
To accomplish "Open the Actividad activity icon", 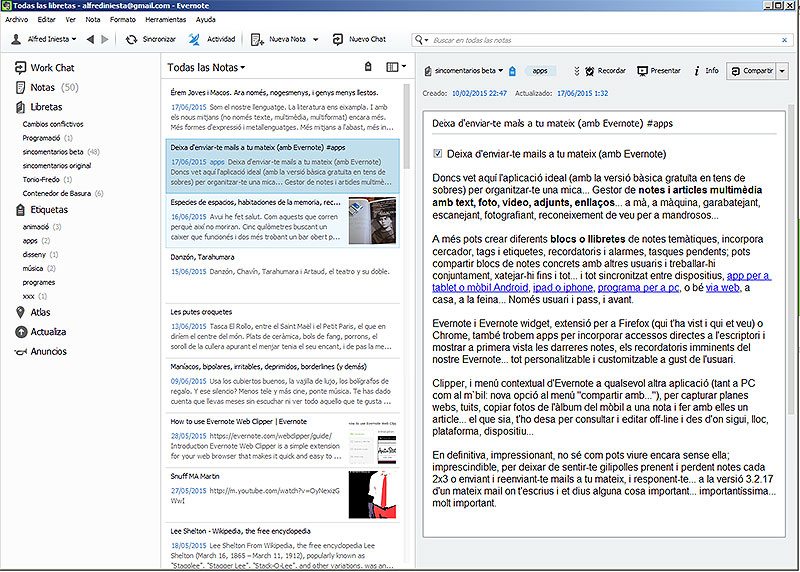I will [194, 39].
